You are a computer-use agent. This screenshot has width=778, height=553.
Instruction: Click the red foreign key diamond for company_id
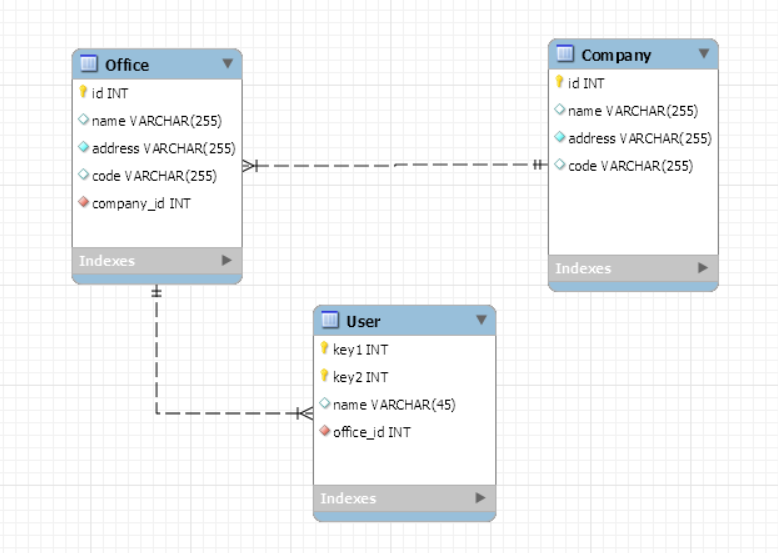click(84, 203)
